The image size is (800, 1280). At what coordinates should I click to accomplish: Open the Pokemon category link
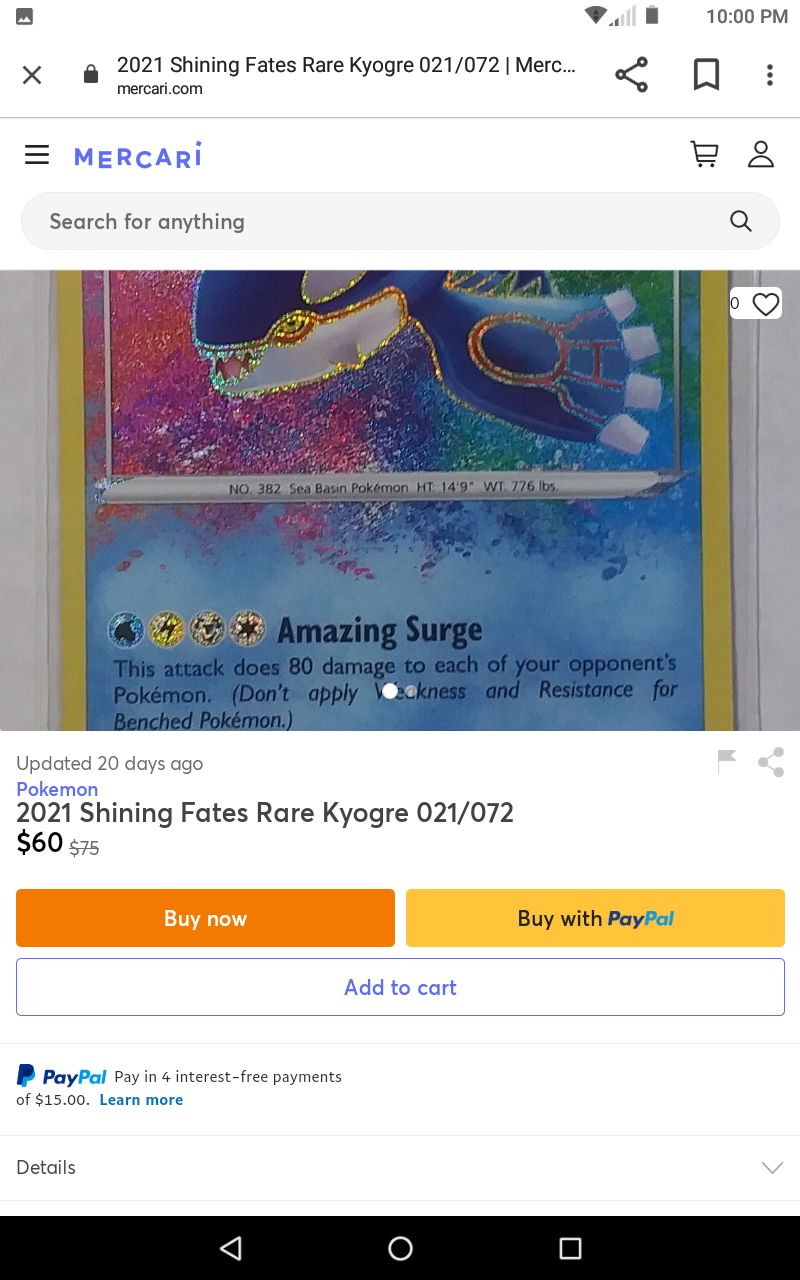57,789
